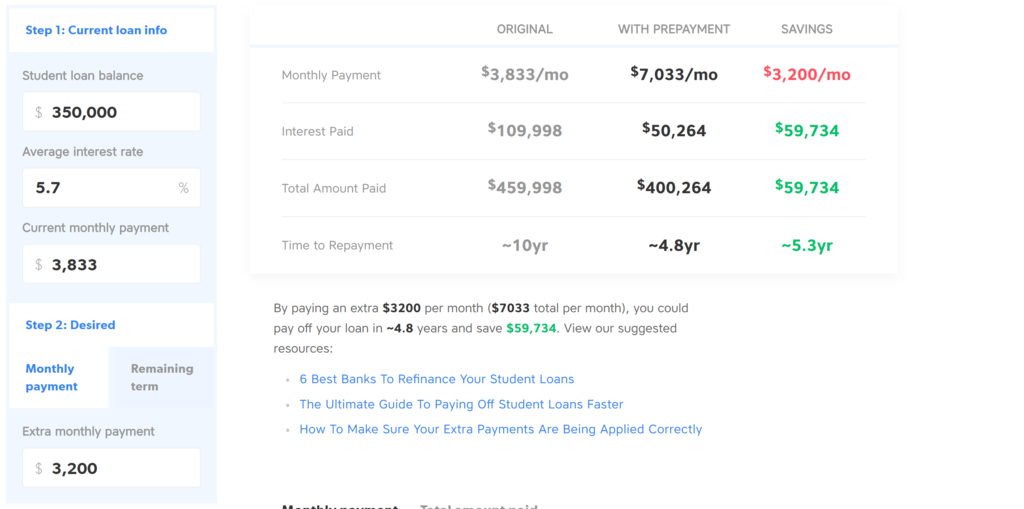
Task: Click the Total Amount Paid row label
Action: [334, 188]
